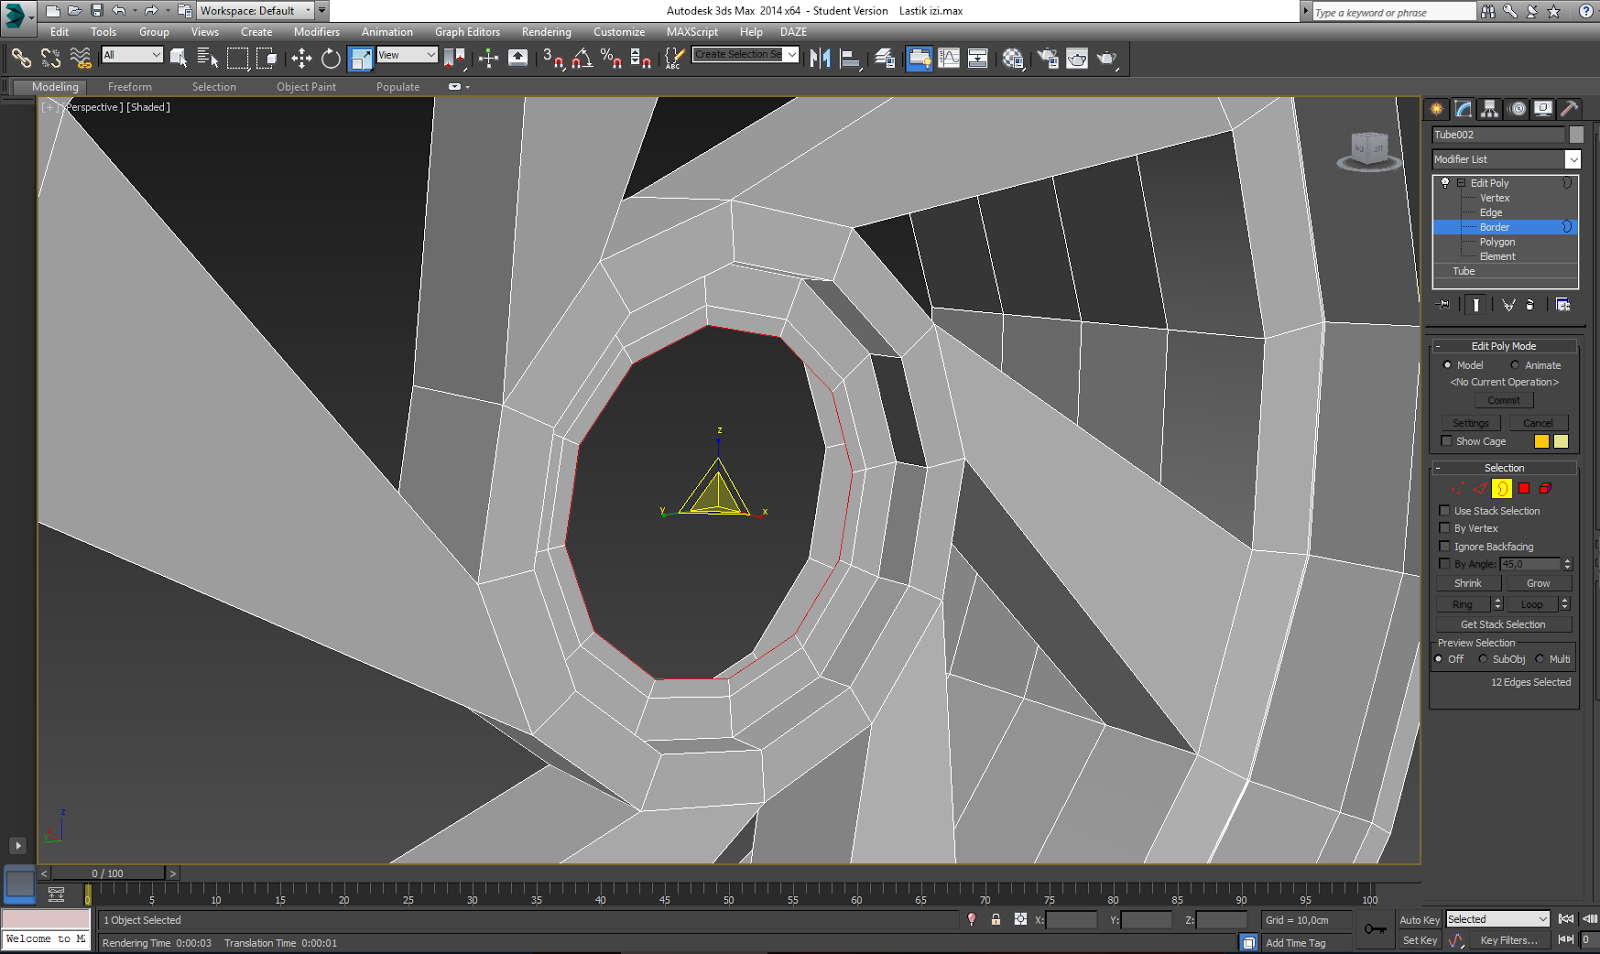Toggle the Angle Snap tool
Viewport: 1600px width, 954px height.
click(x=582, y=59)
